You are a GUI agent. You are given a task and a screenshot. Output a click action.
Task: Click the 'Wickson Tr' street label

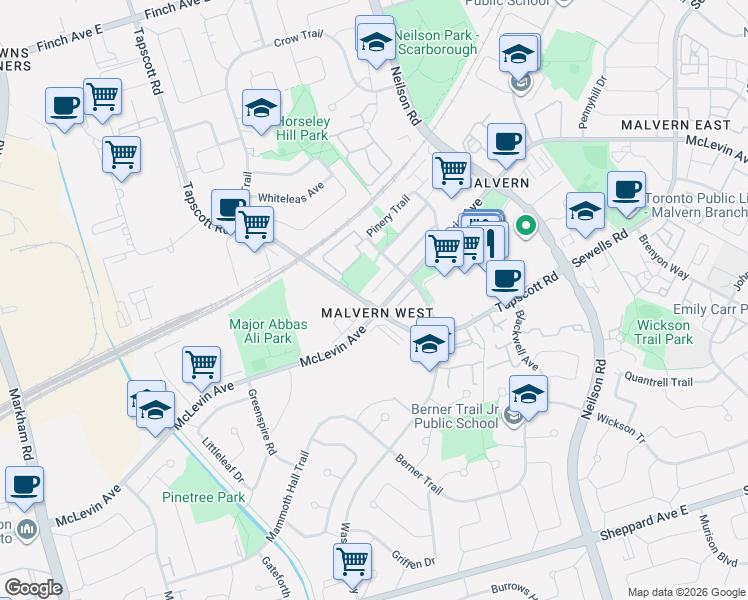tap(621, 428)
